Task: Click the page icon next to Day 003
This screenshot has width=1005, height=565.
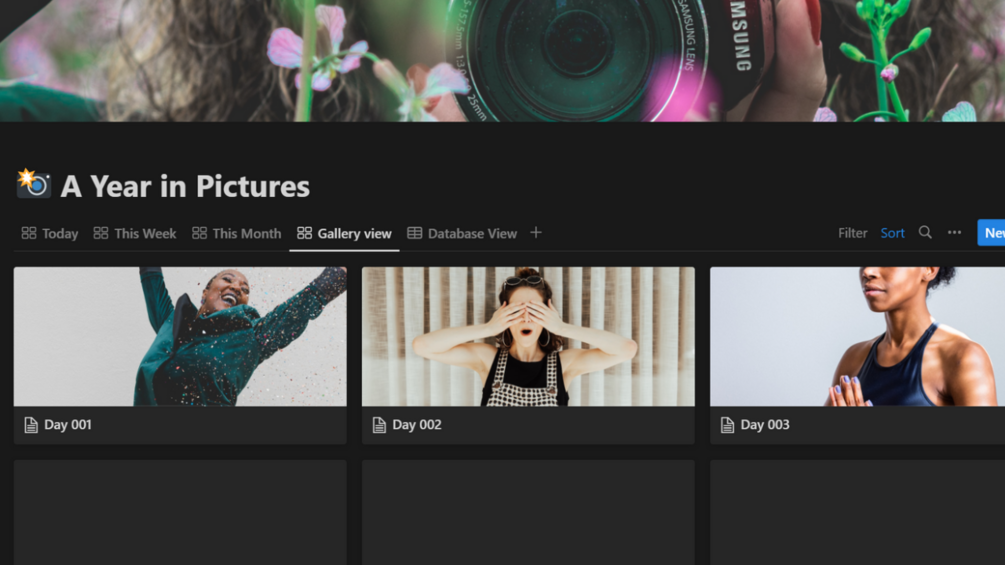Action: (x=727, y=425)
